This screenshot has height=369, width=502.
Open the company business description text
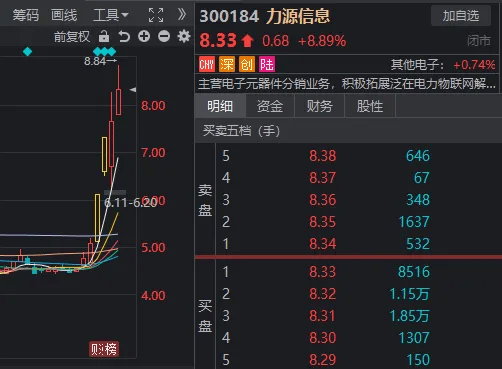[347, 84]
